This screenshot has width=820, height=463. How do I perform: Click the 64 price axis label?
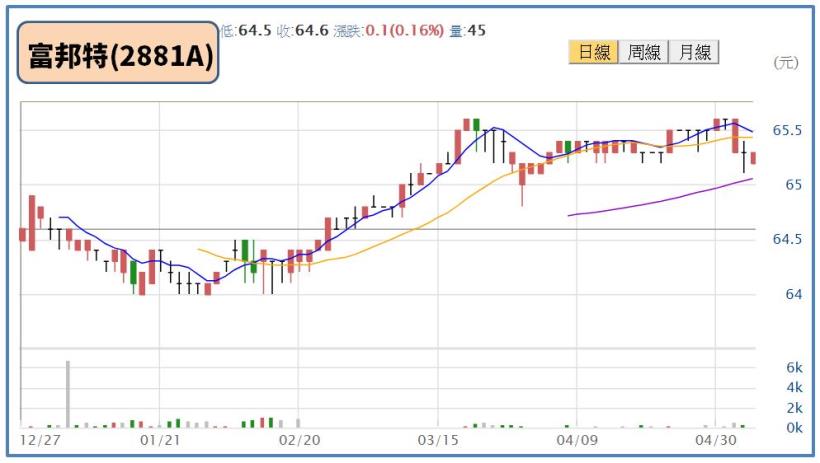[793, 295]
